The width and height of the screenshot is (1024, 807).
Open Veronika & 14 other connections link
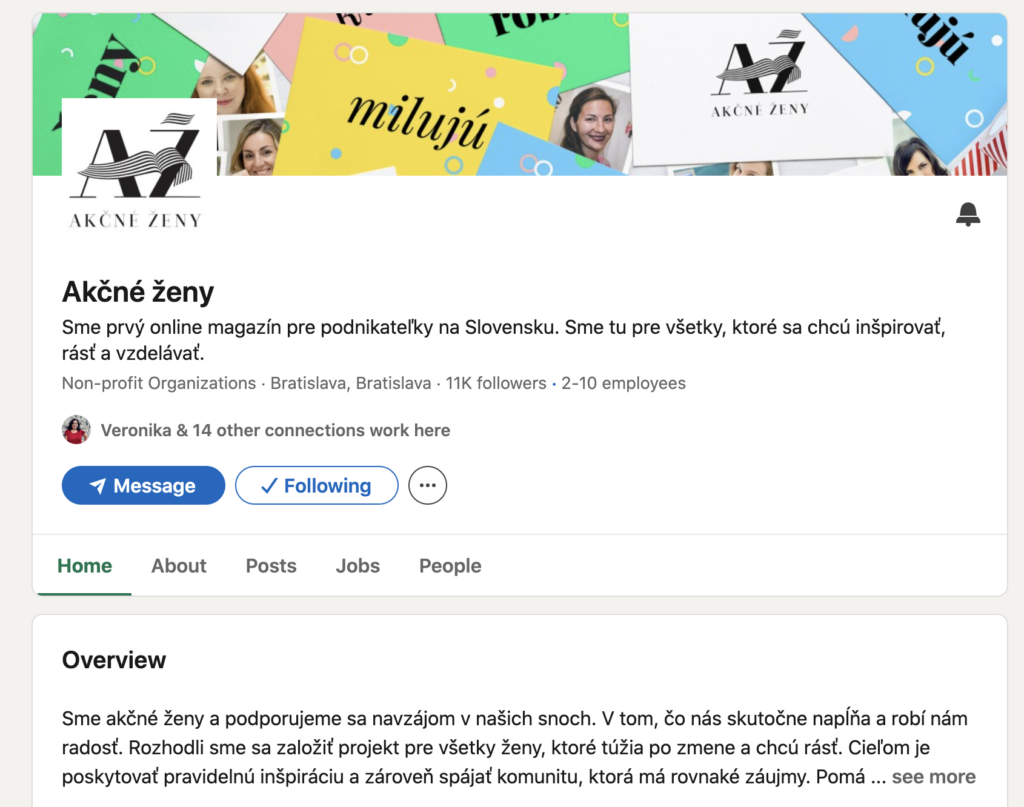[x=275, y=430]
